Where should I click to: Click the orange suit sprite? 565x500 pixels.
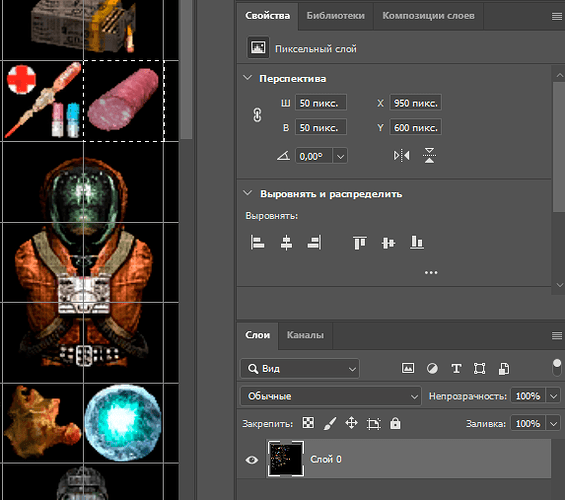click(83, 262)
